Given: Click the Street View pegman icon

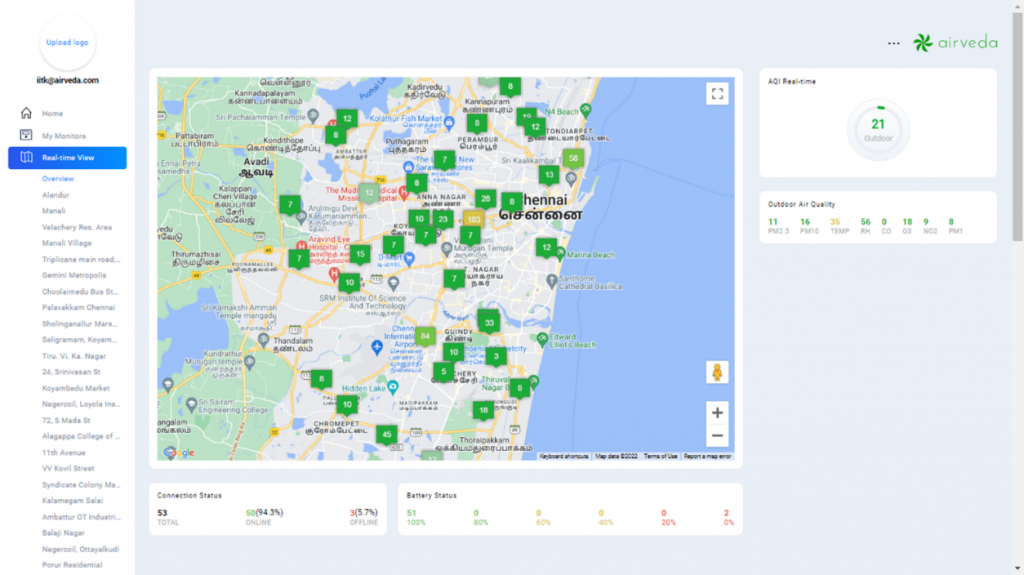Looking at the screenshot, I should tap(716, 373).
